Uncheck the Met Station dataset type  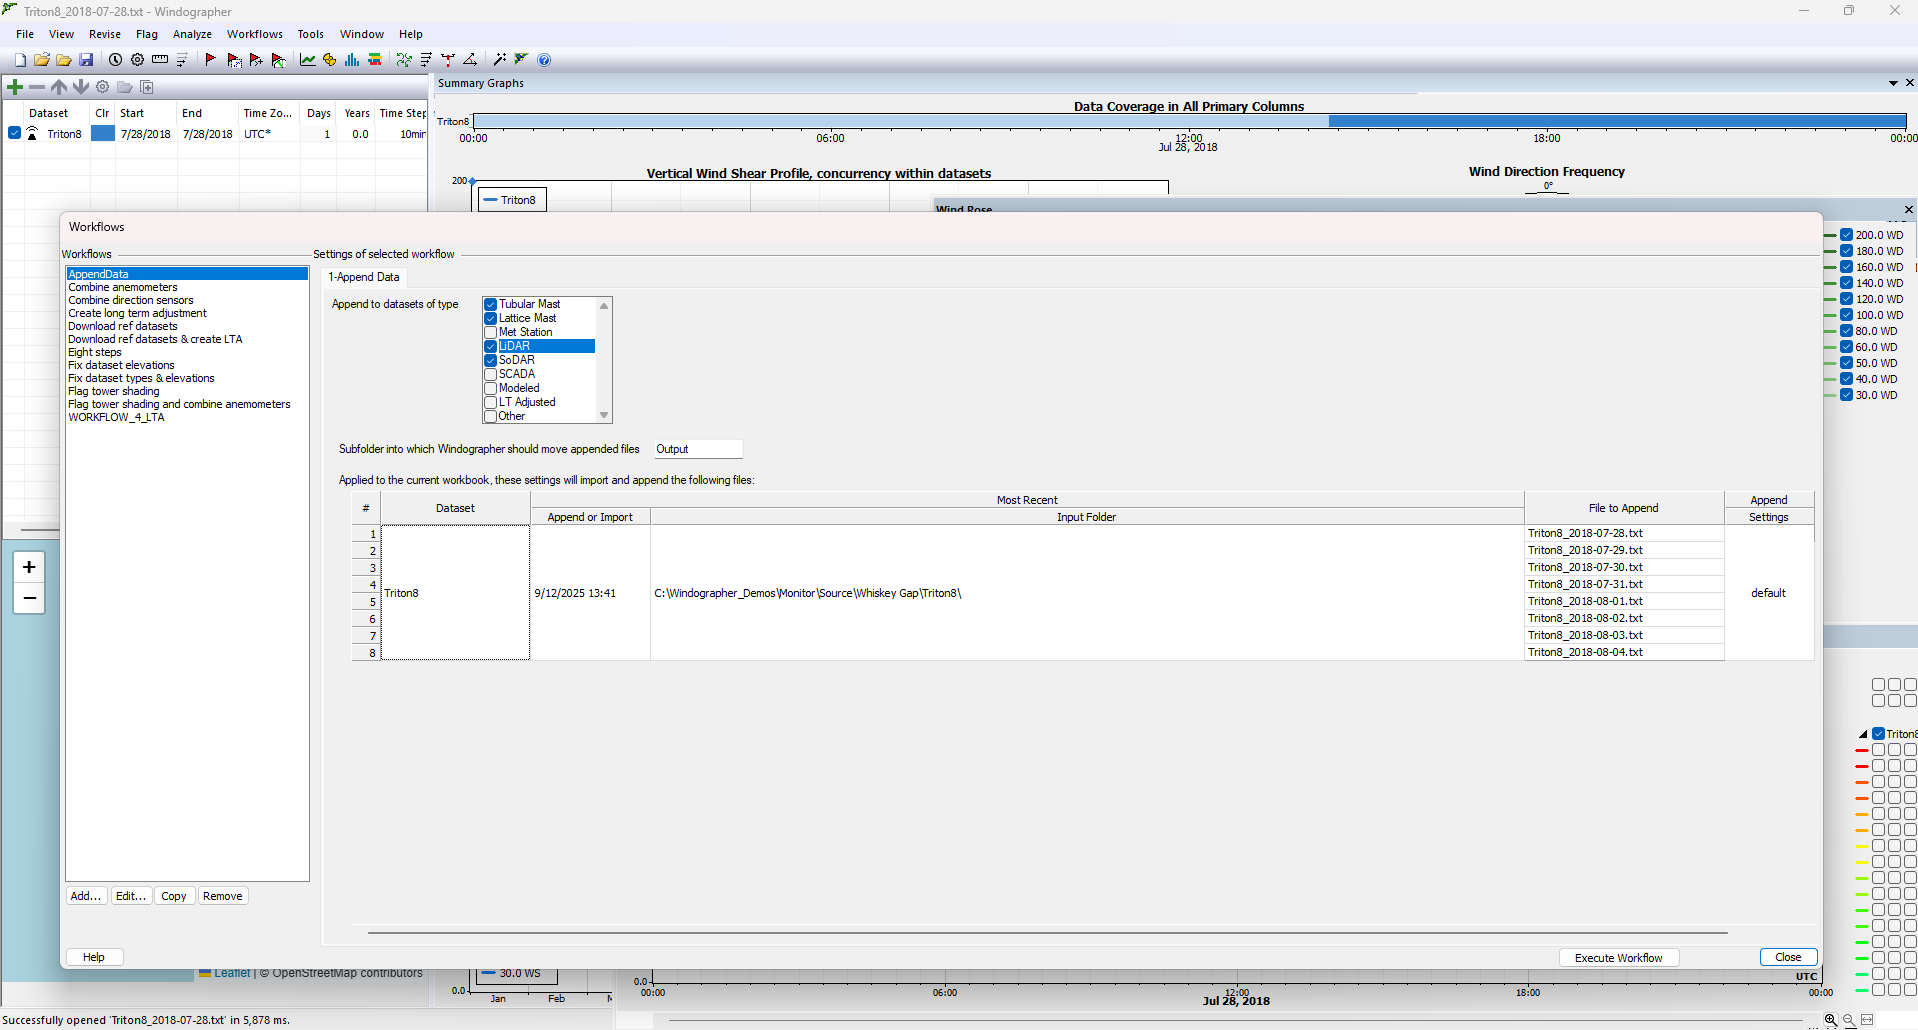(x=490, y=332)
